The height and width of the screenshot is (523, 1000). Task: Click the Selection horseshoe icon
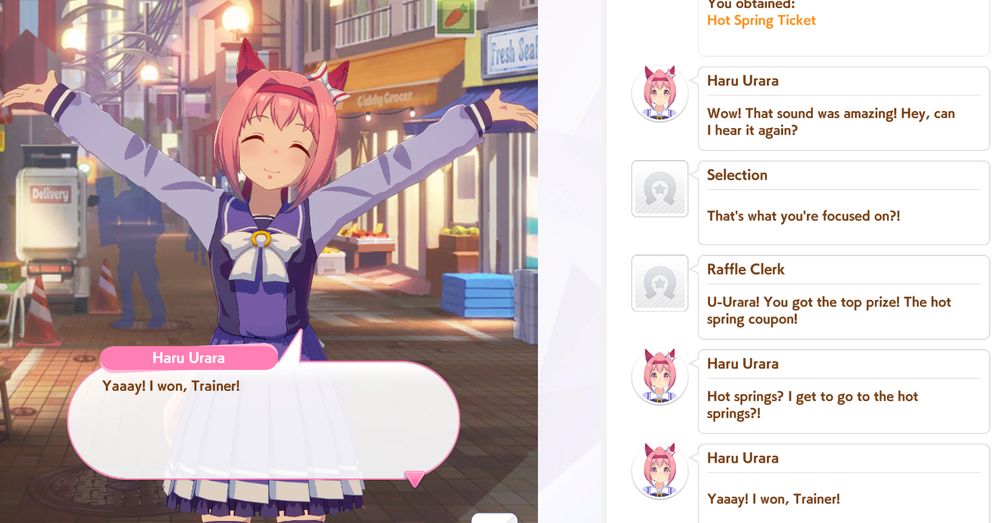click(659, 189)
